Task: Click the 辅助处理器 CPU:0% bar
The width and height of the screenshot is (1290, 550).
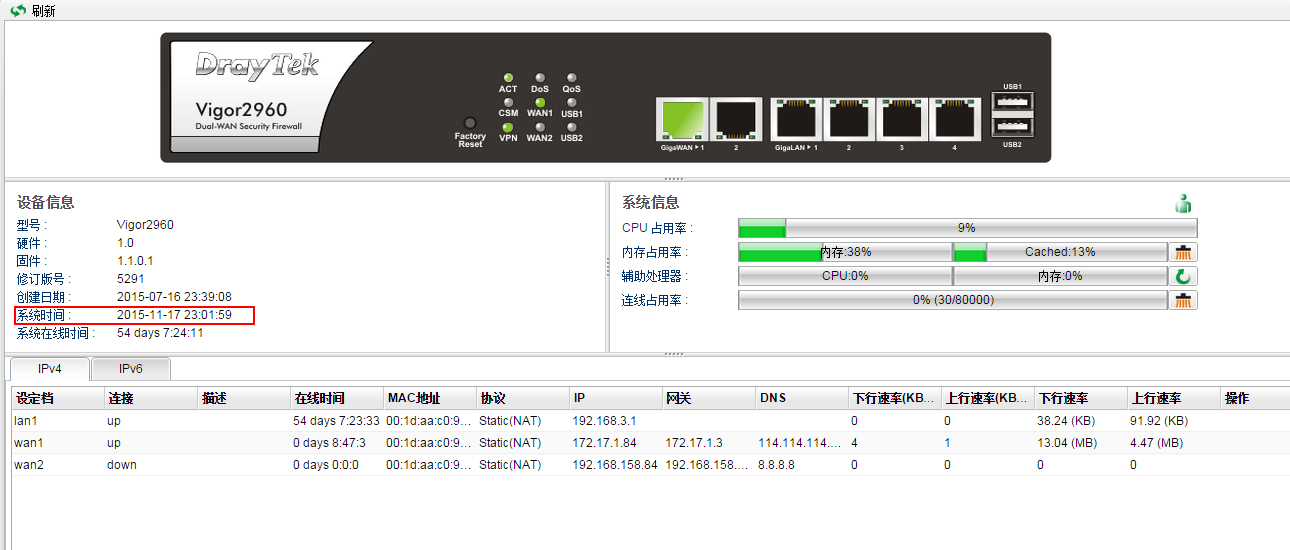Action: pos(845,276)
